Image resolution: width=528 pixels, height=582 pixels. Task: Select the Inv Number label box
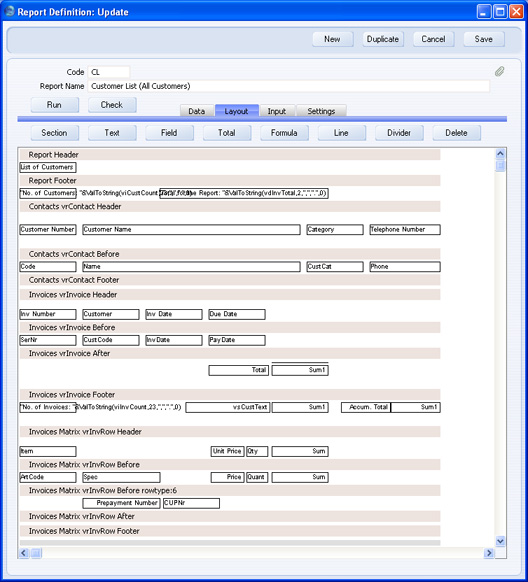click(47, 314)
